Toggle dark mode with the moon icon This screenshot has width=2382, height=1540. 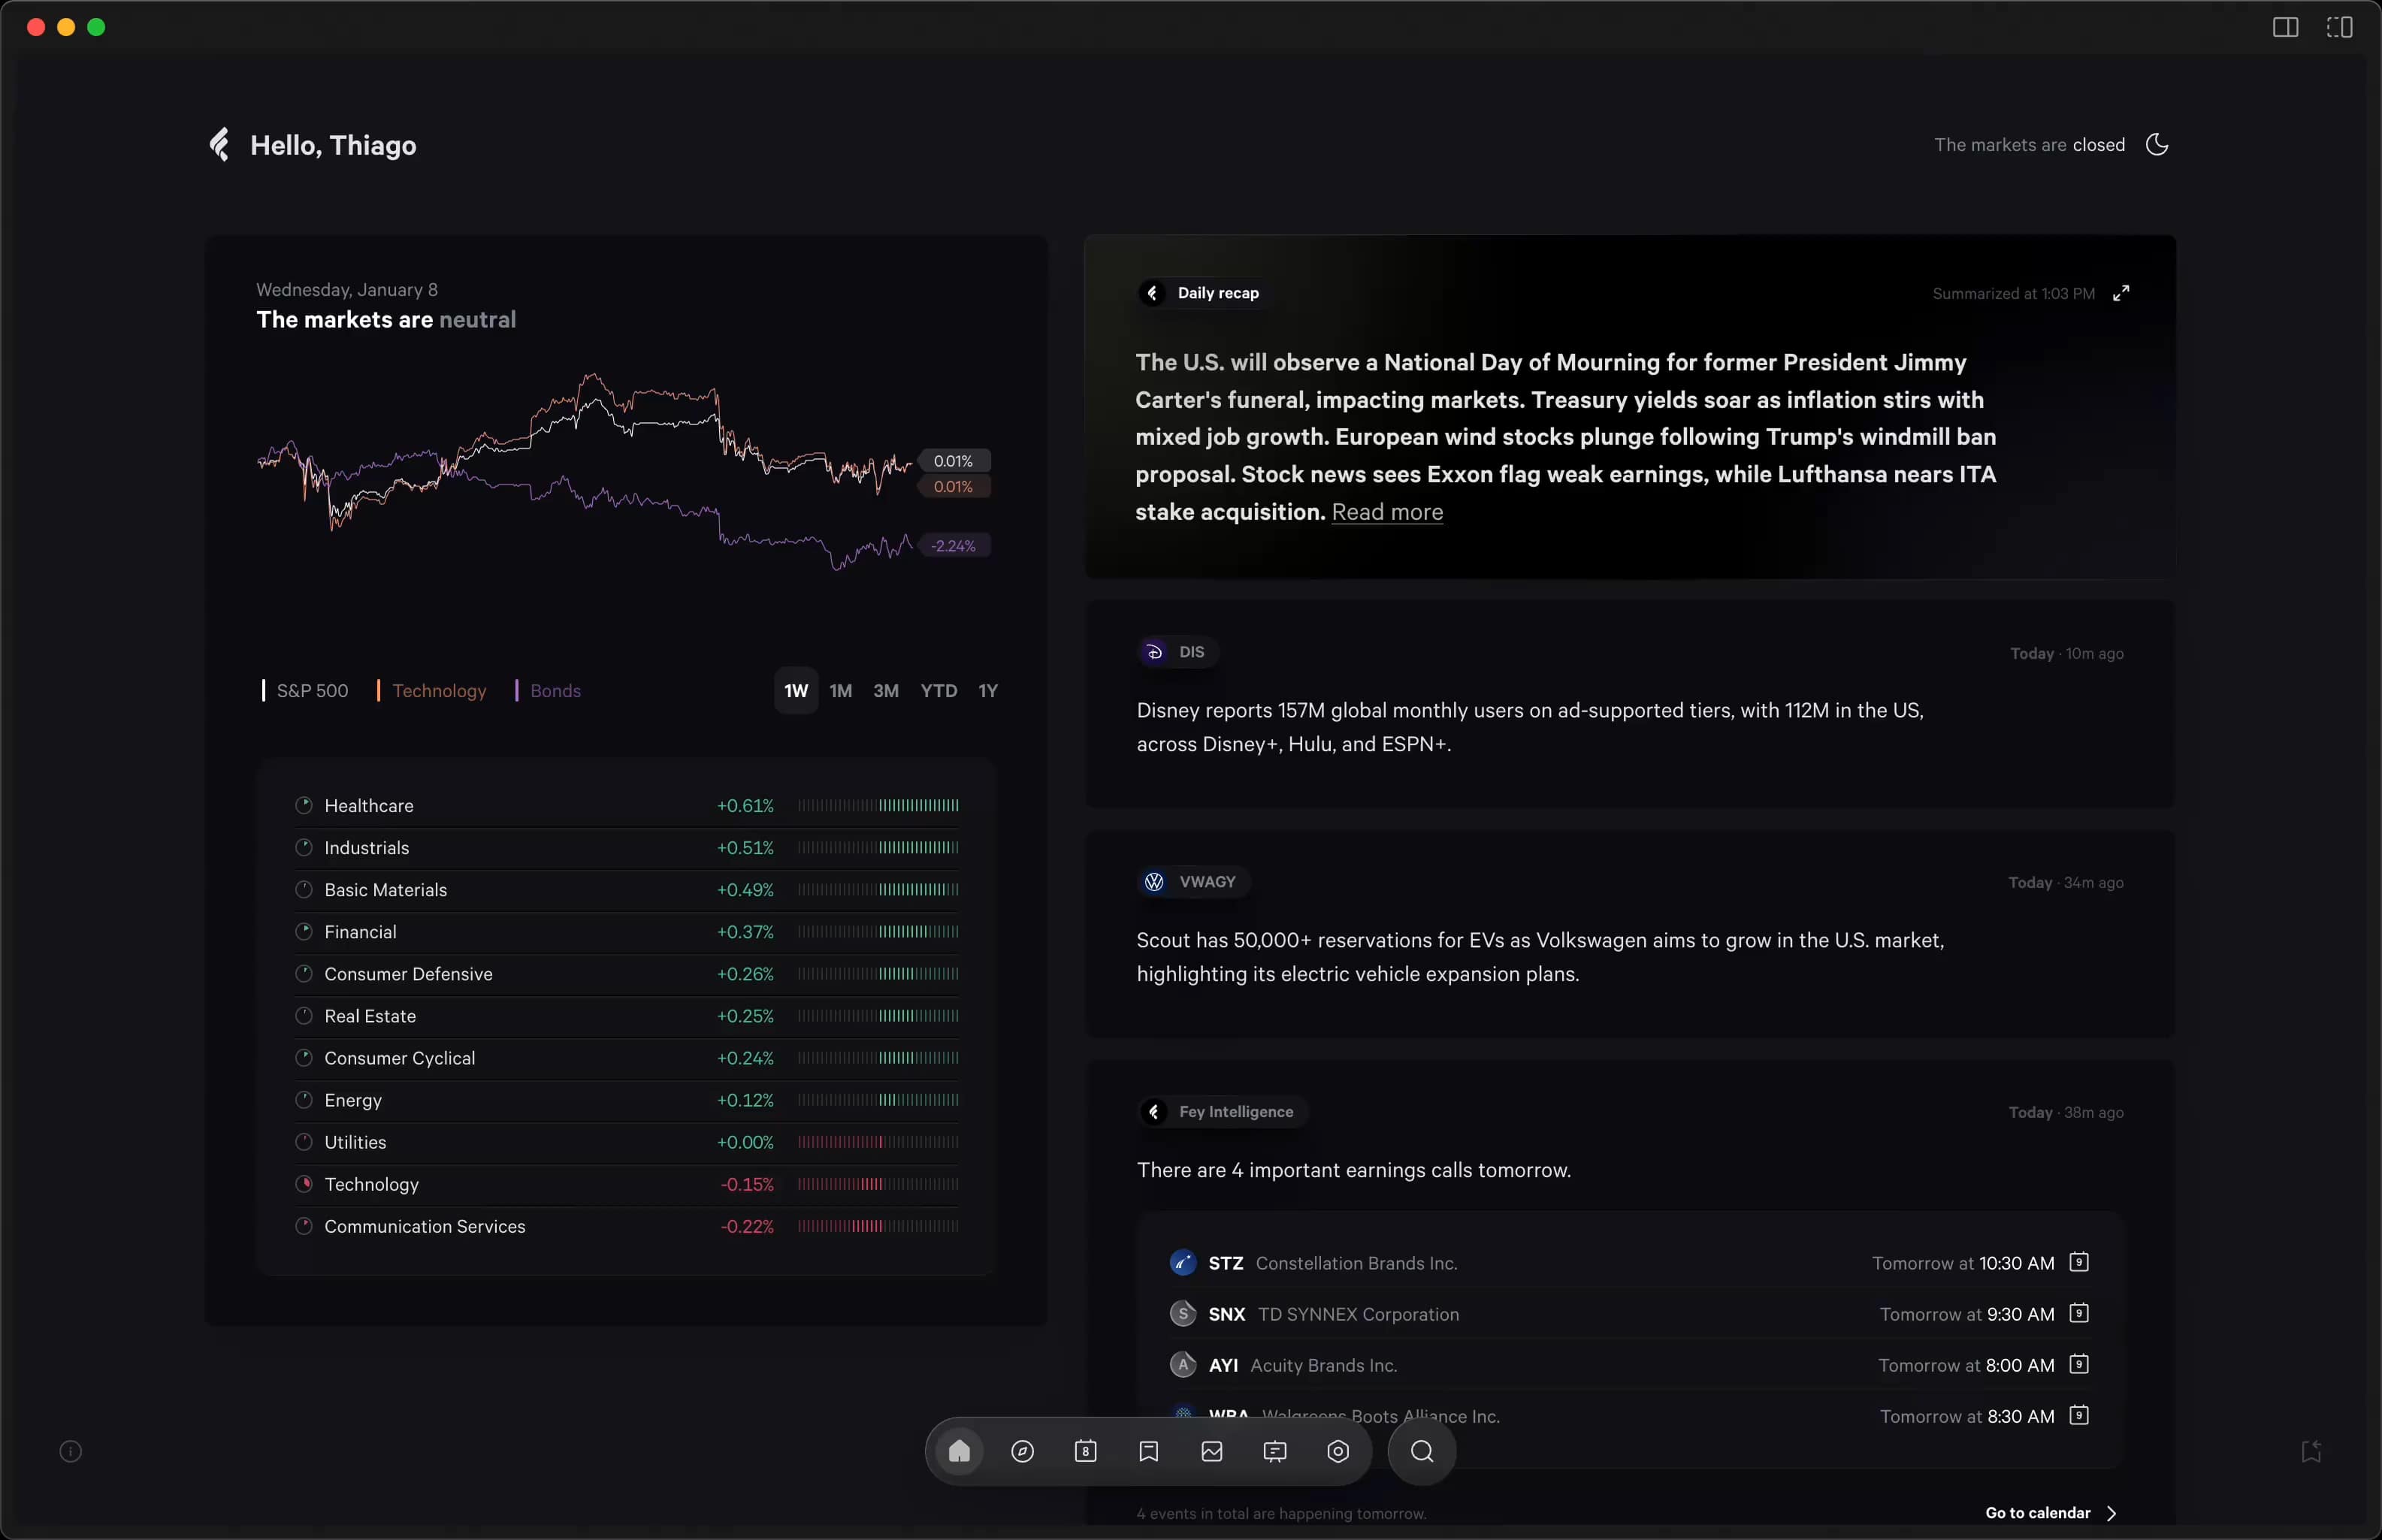pos(2159,145)
